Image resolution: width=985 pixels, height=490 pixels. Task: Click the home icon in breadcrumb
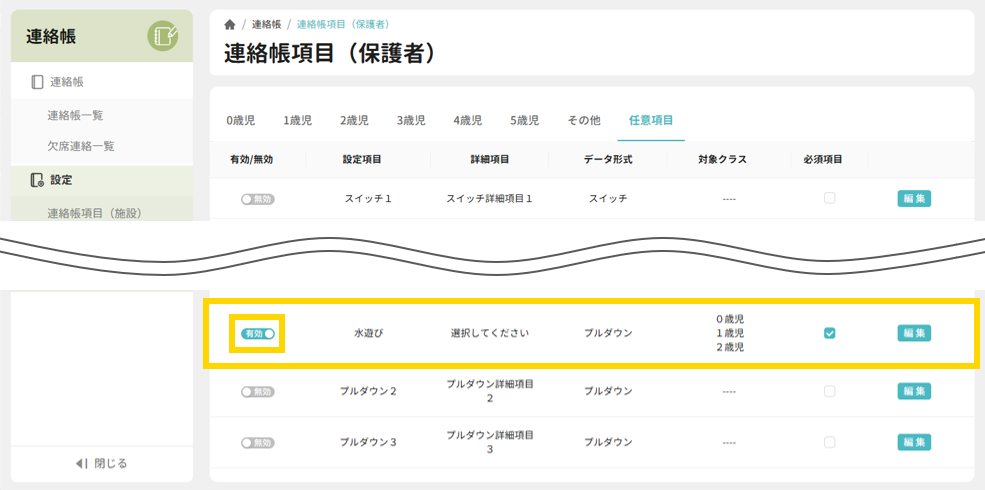230,24
